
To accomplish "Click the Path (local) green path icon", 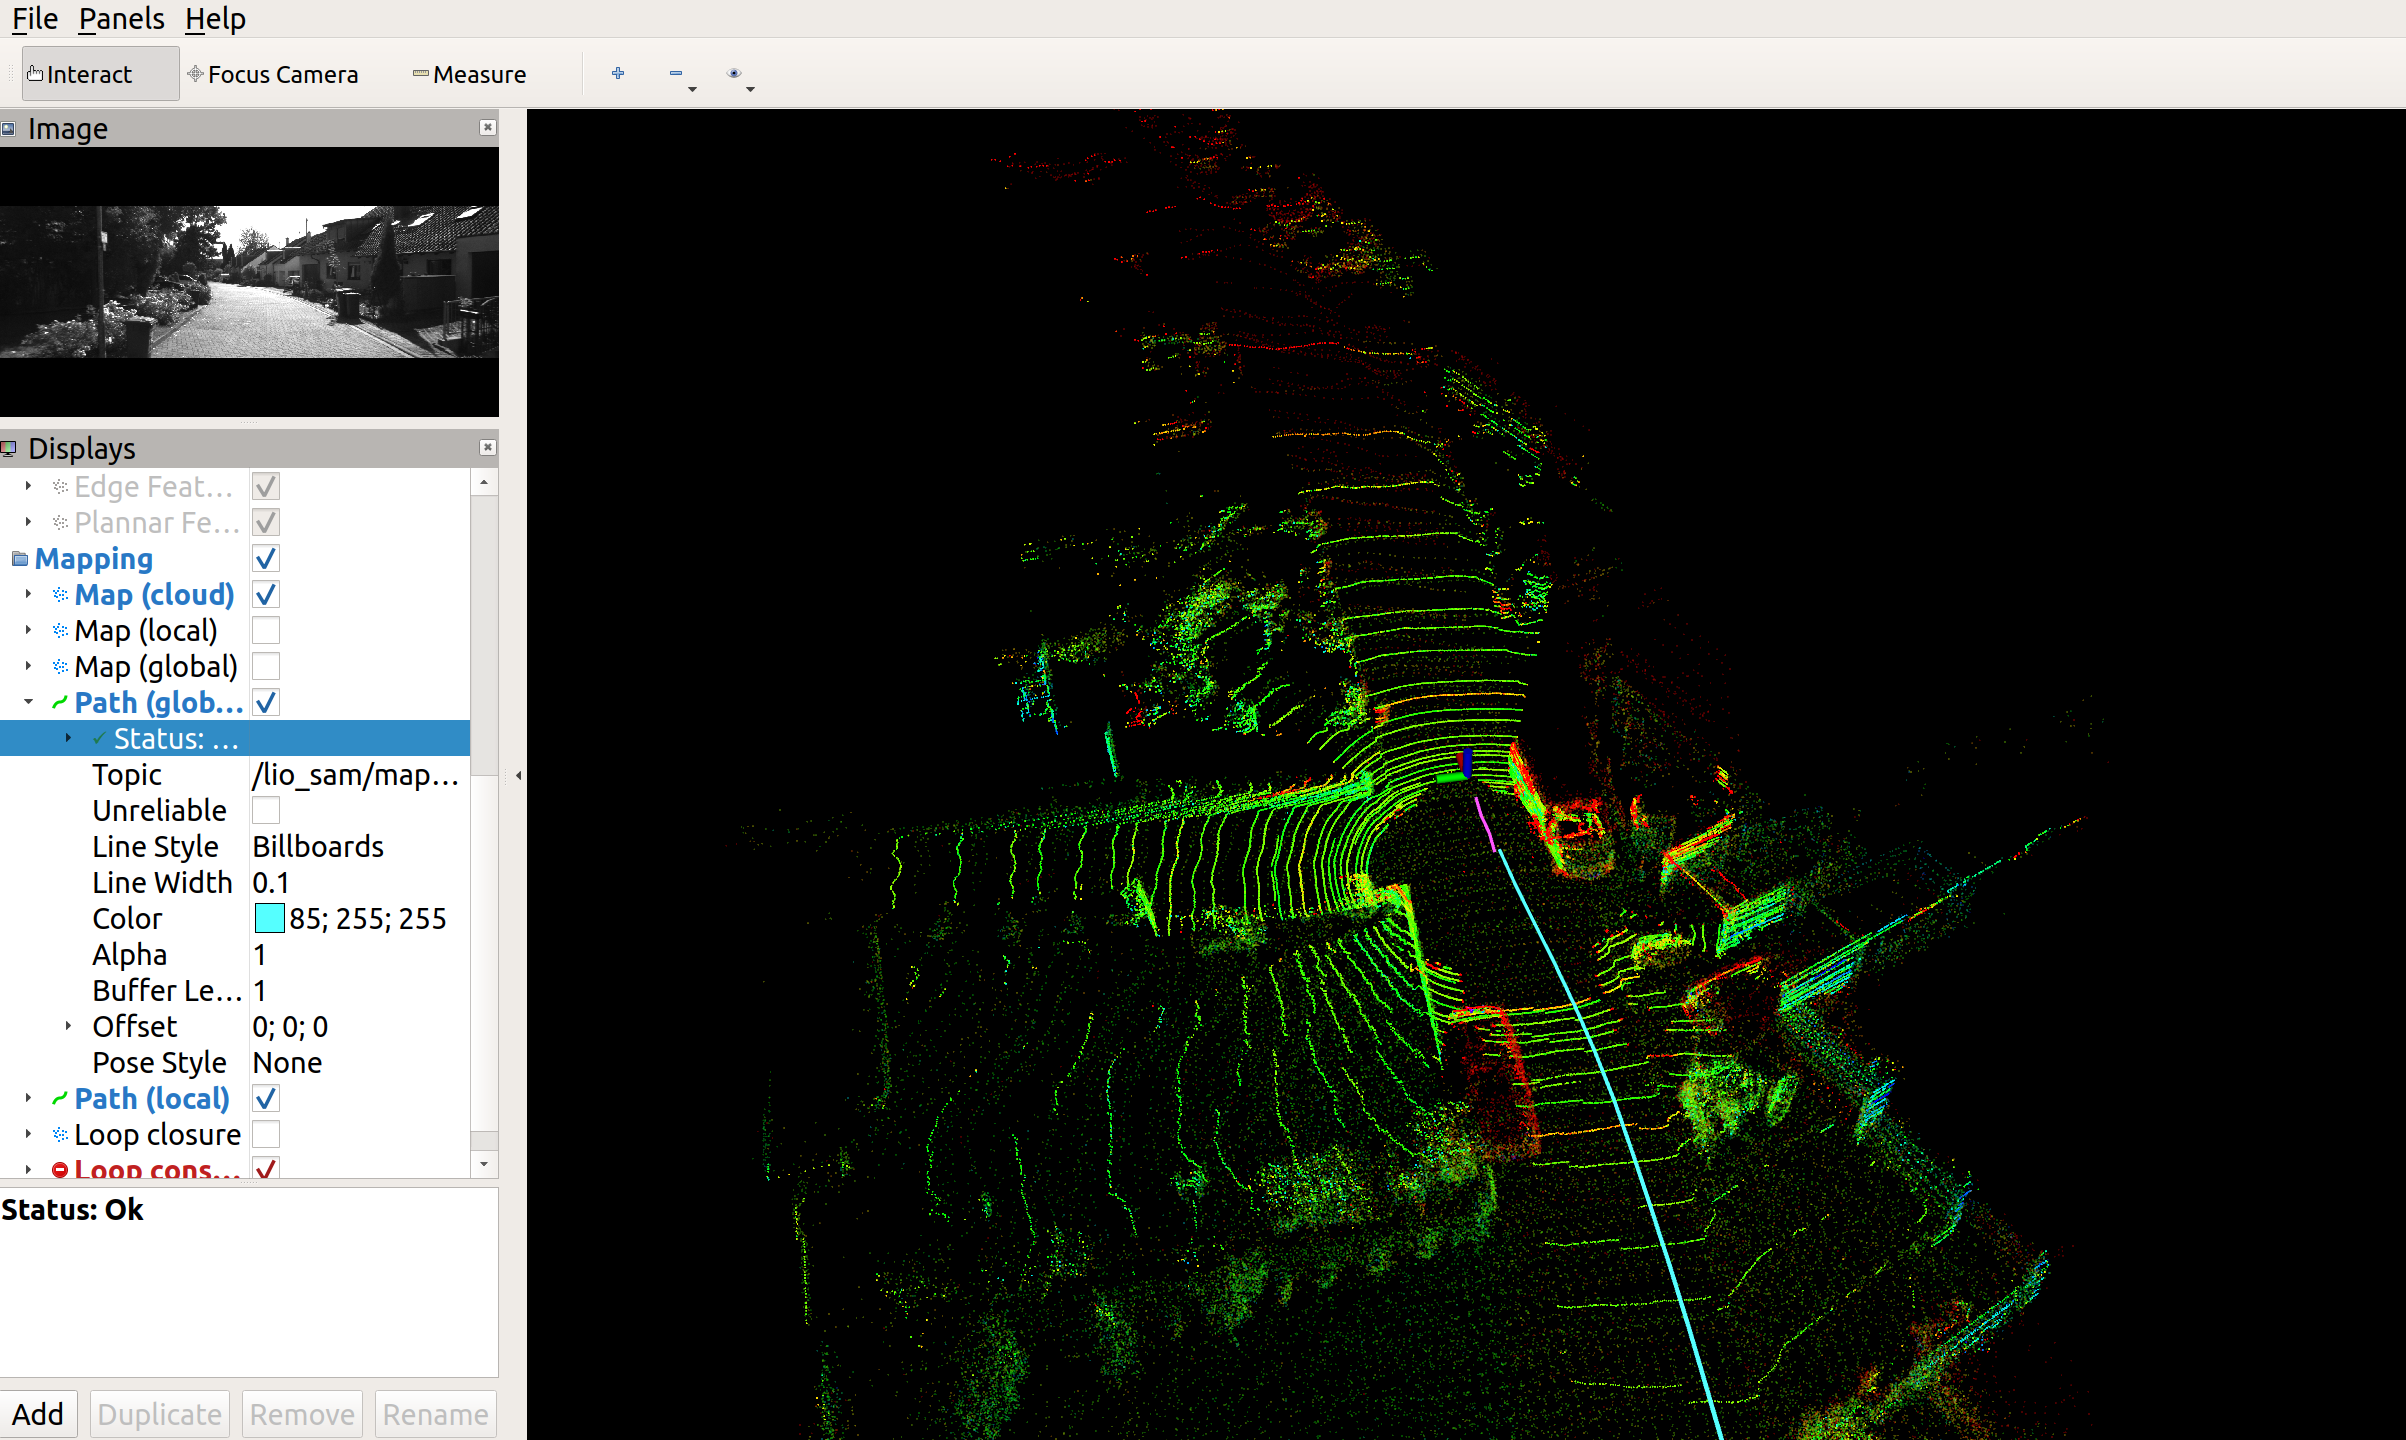I will point(60,1099).
